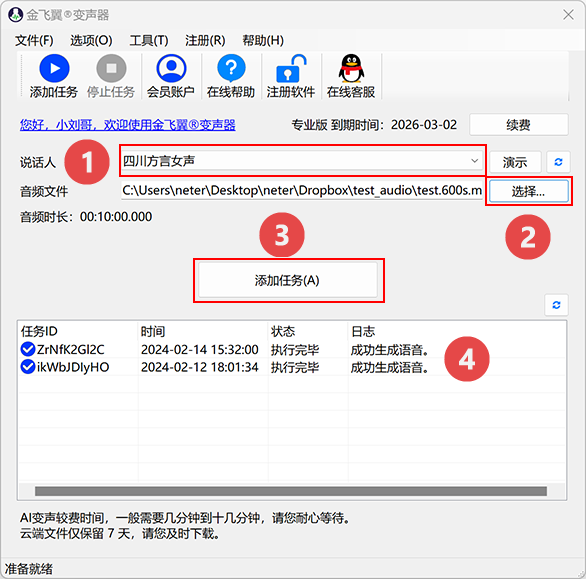Viewport: 586px width, 579px height.
Task: Click the gray 停止任务 stop icon
Action: tap(111, 68)
